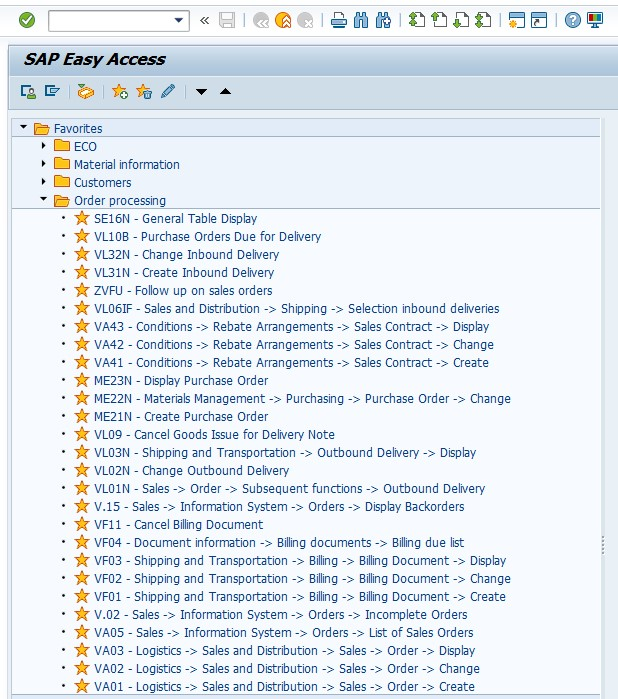The width and height of the screenshot is (618, 699).
Task: Select VA42 Sales Contract Change entry
Action: click(x=294, y=345)
